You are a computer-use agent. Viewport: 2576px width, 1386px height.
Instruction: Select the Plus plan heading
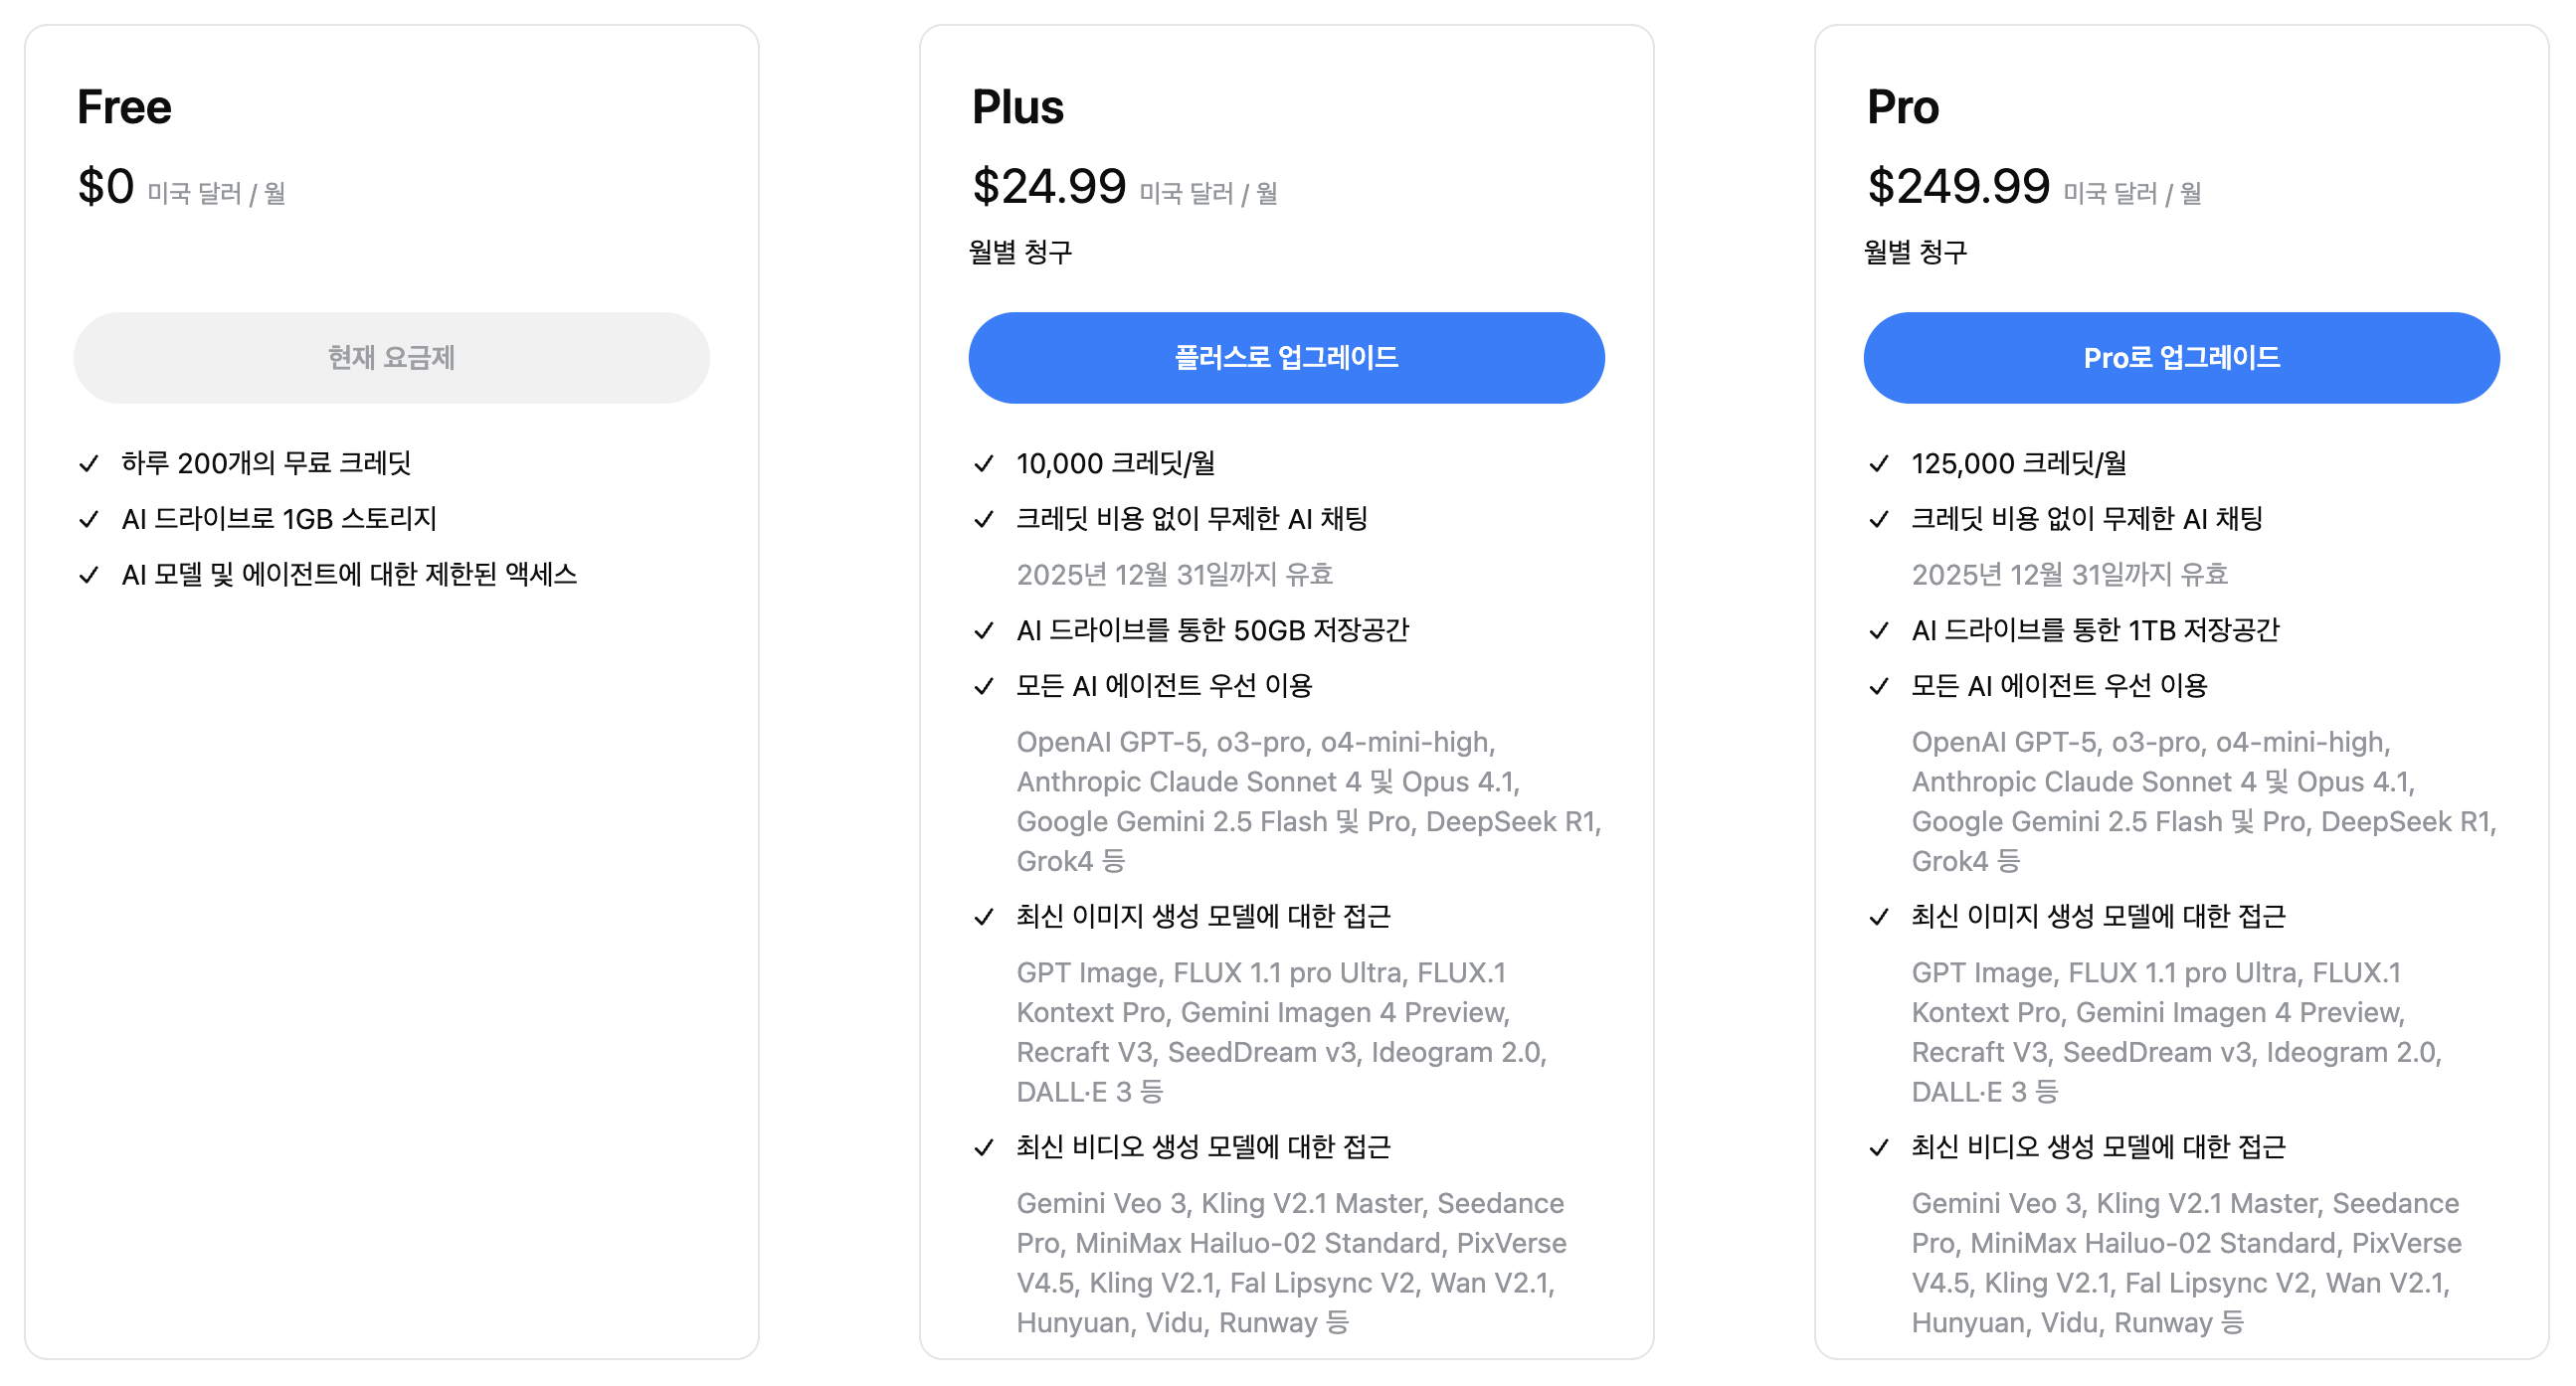pos(1018,107)
